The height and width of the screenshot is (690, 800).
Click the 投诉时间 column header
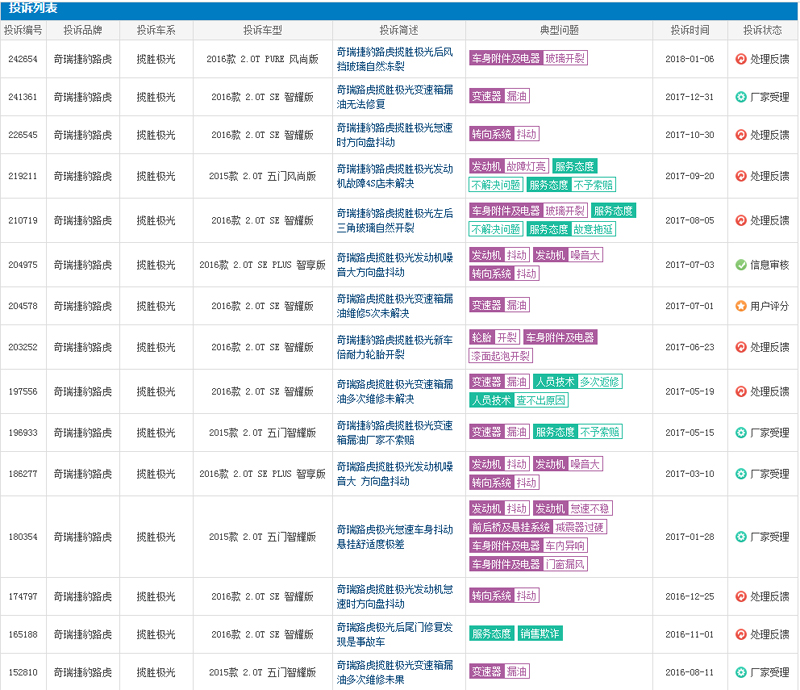point(690,31)
